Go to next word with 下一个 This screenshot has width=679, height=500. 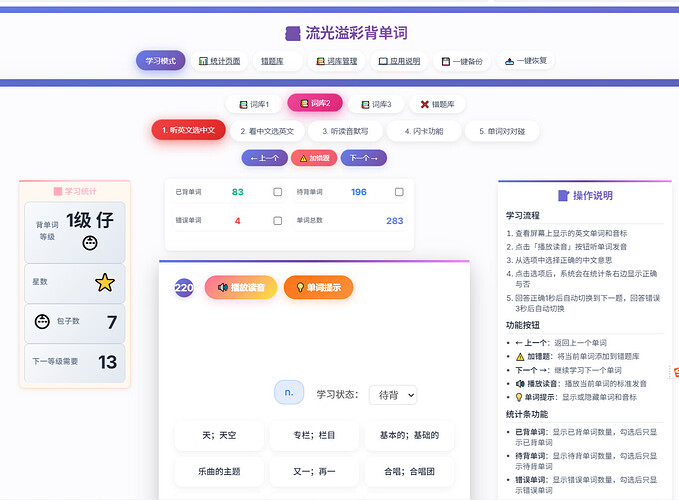(x=363, y=158)
